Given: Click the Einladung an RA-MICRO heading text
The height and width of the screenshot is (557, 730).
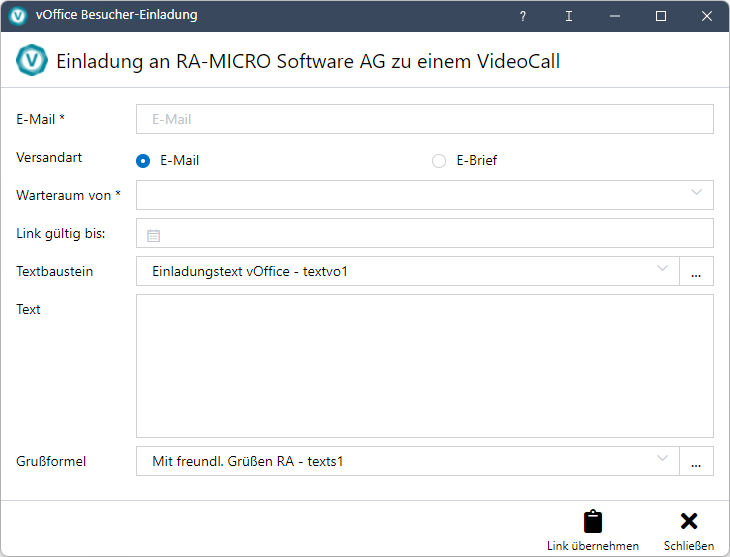Looking at the screenshot, I should coord(308,61).
